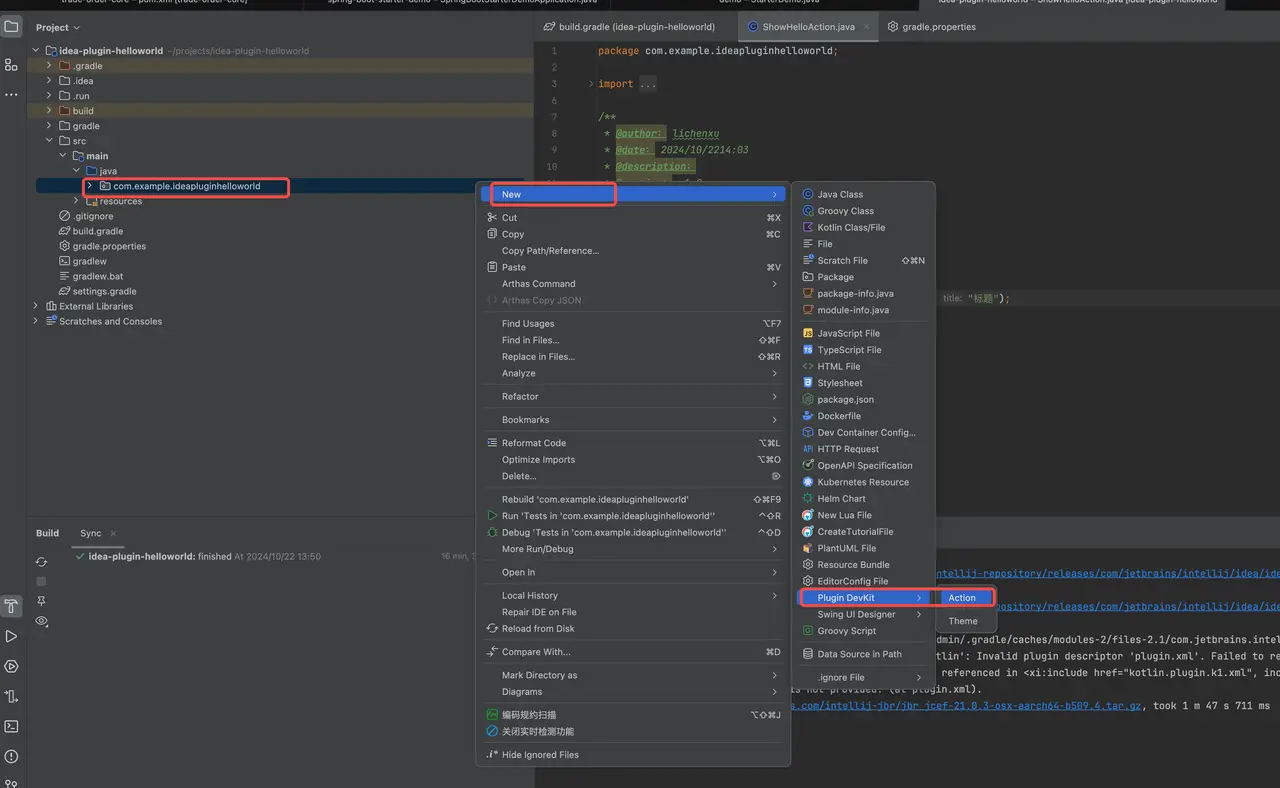Click the Dockerfile whale icon
Image resolution: width=1280 pixels, height=788 pixels.
pos(808,416)
